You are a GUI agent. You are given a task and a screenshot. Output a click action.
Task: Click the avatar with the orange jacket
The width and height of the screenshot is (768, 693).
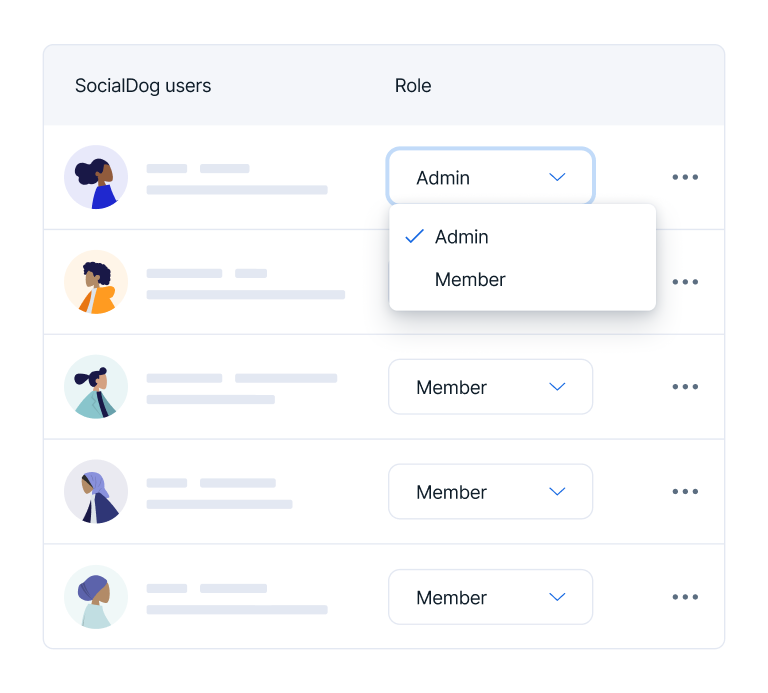coord(96,282)
